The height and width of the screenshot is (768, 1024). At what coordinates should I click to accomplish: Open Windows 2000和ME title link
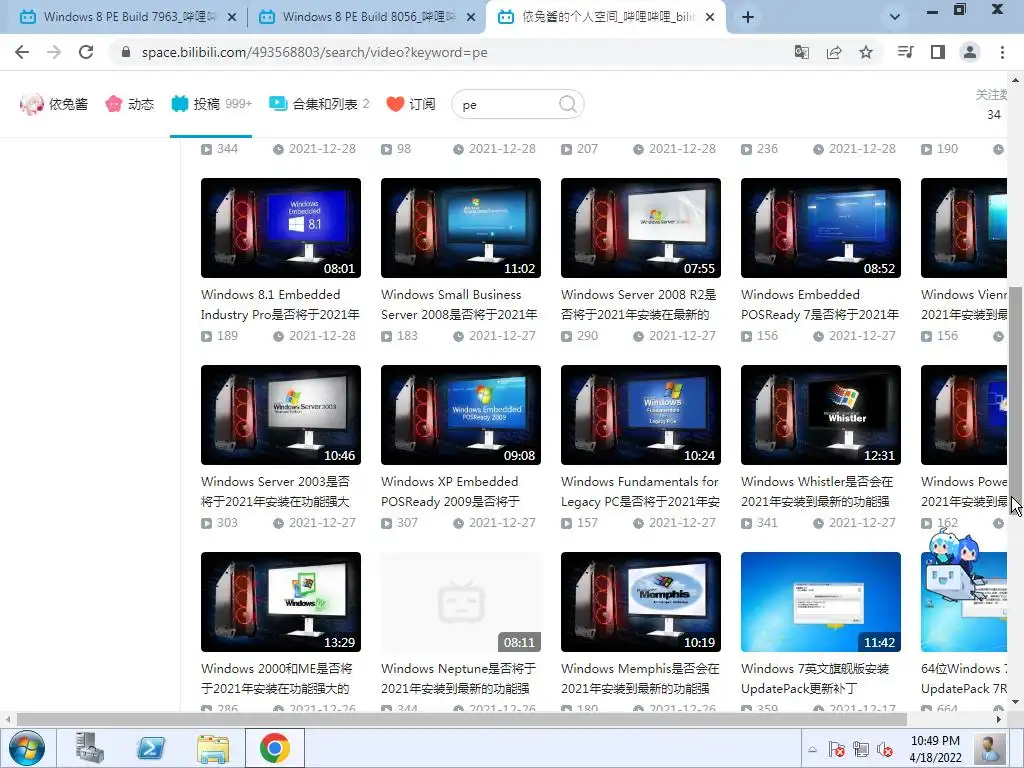pos(277,678)
